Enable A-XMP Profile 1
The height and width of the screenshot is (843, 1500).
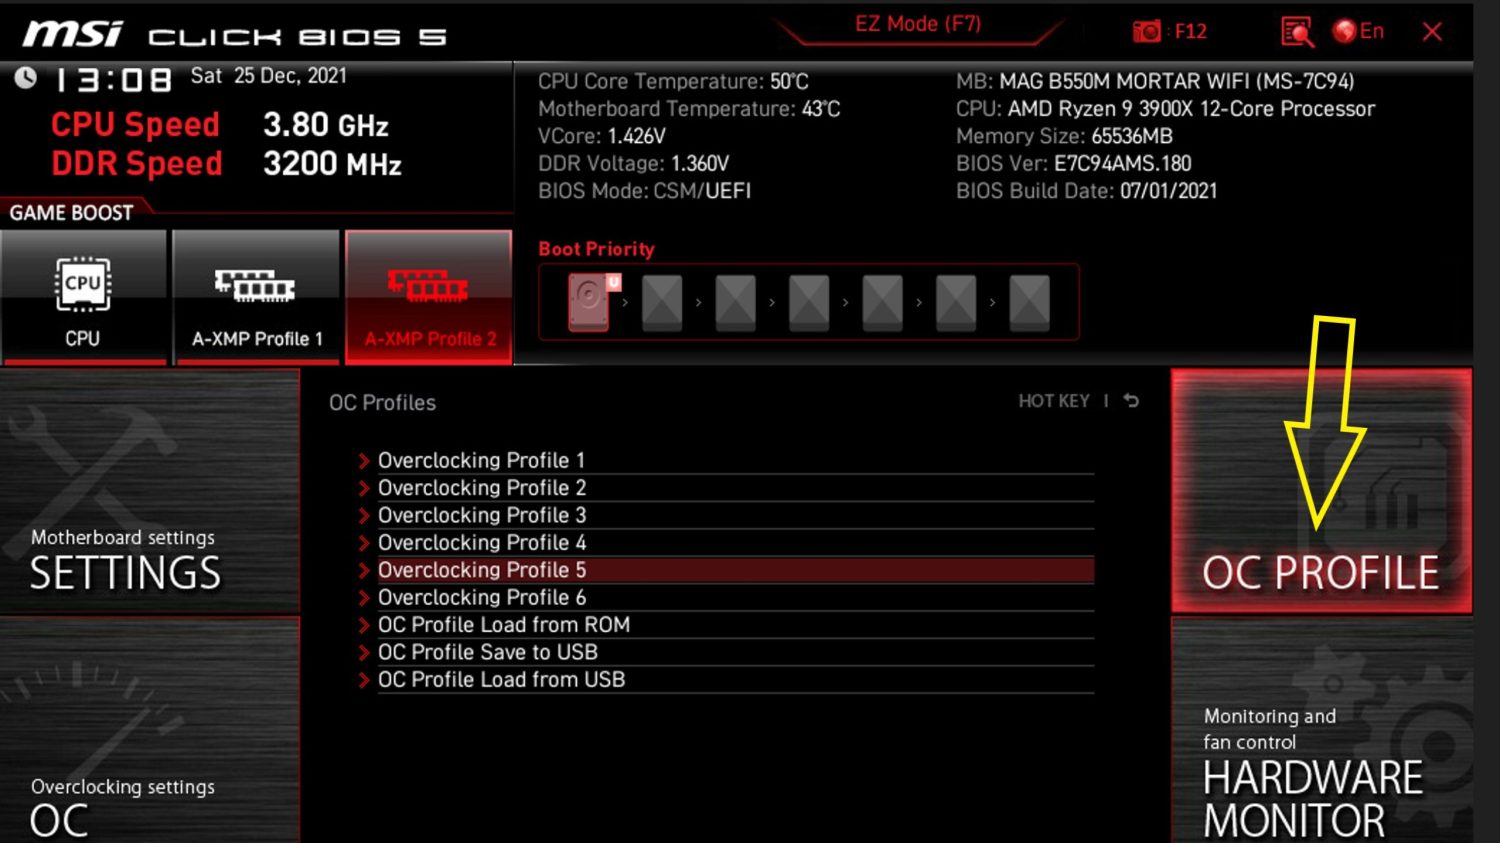coord(257,297)
